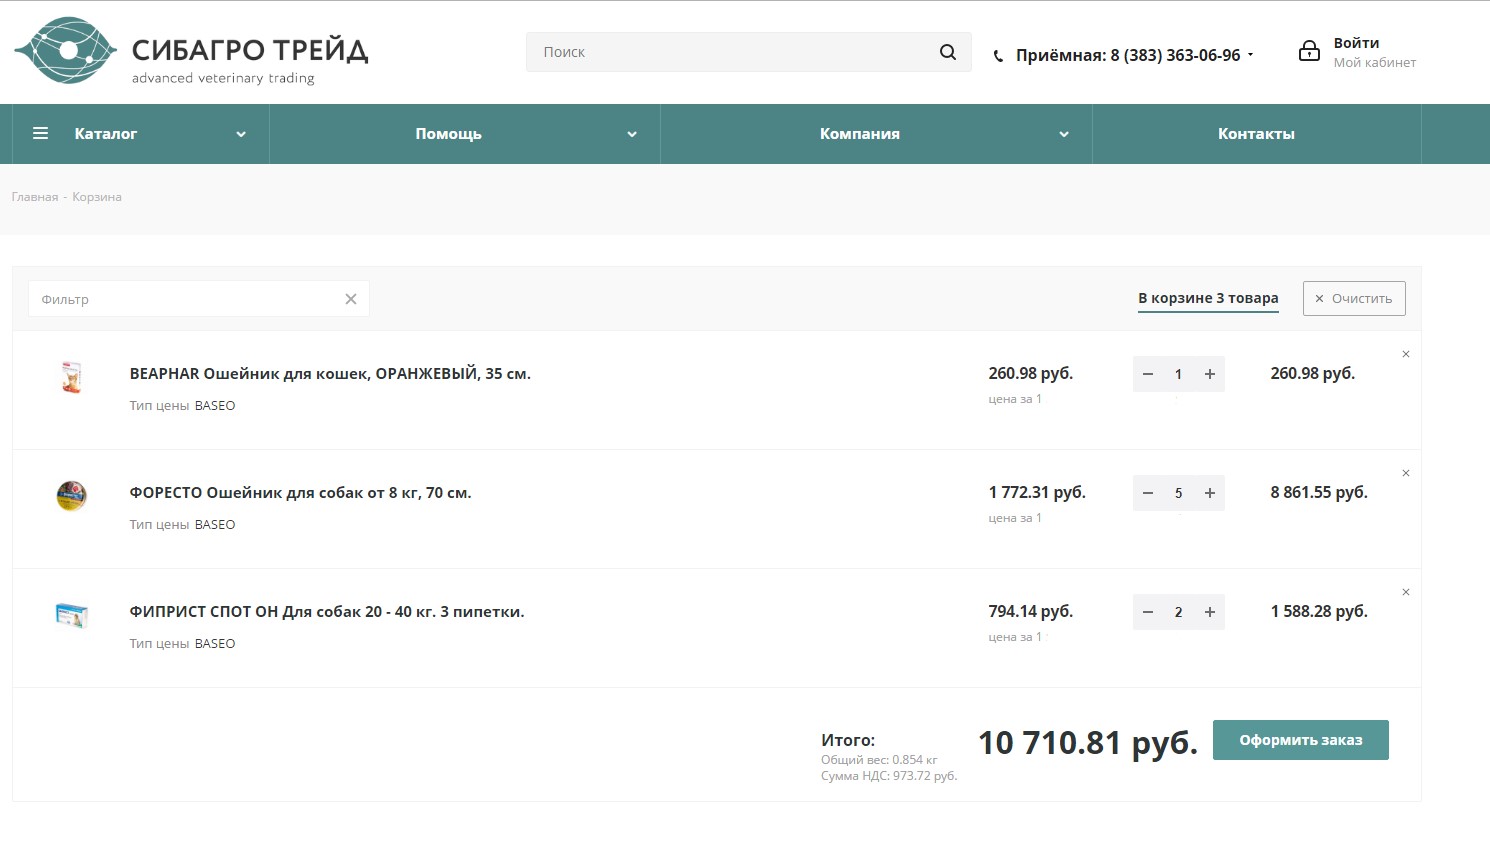The width and height of the screenshot is (1490, 859).
Task: Expand the Помощь menu chevron
Action: click(x=632, y=134)
